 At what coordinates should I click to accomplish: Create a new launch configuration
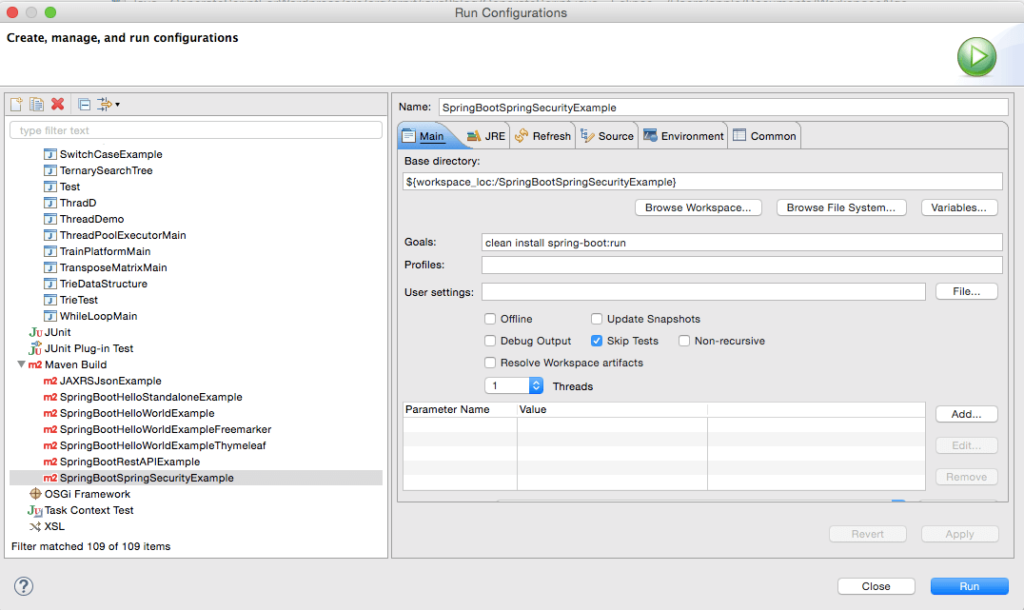point(16,103)
